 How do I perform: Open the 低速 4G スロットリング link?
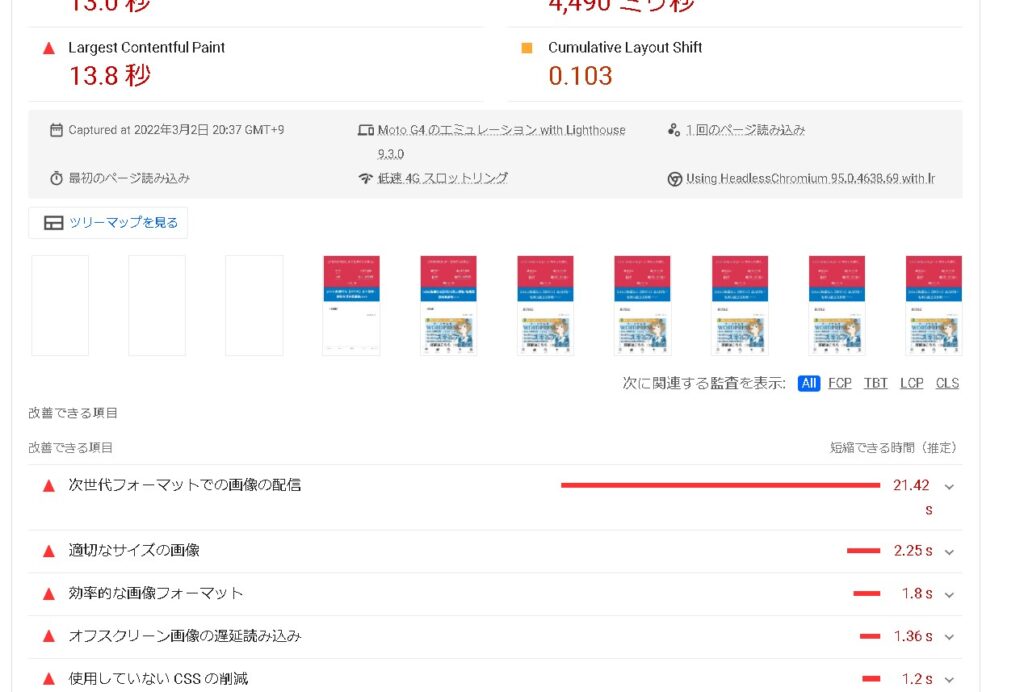442,178
